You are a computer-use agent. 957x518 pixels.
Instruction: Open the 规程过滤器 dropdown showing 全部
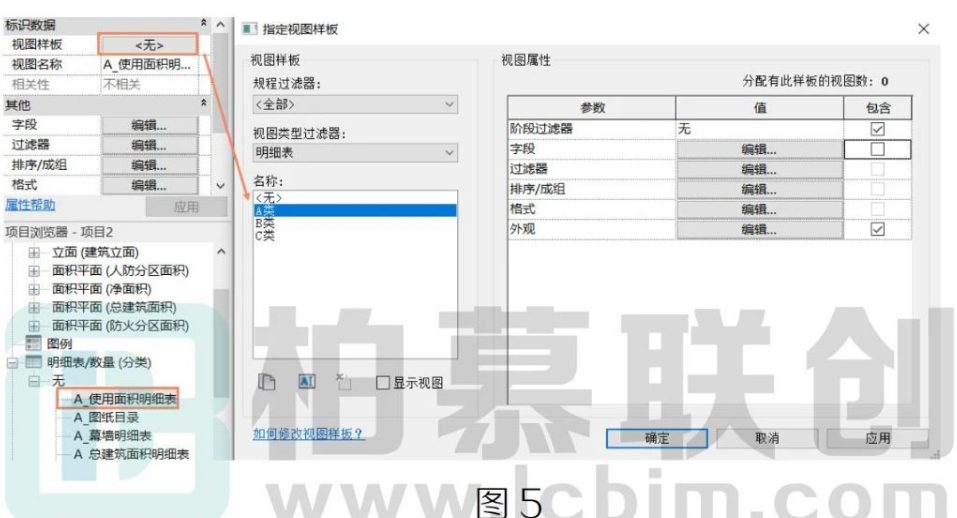(355, 104)
